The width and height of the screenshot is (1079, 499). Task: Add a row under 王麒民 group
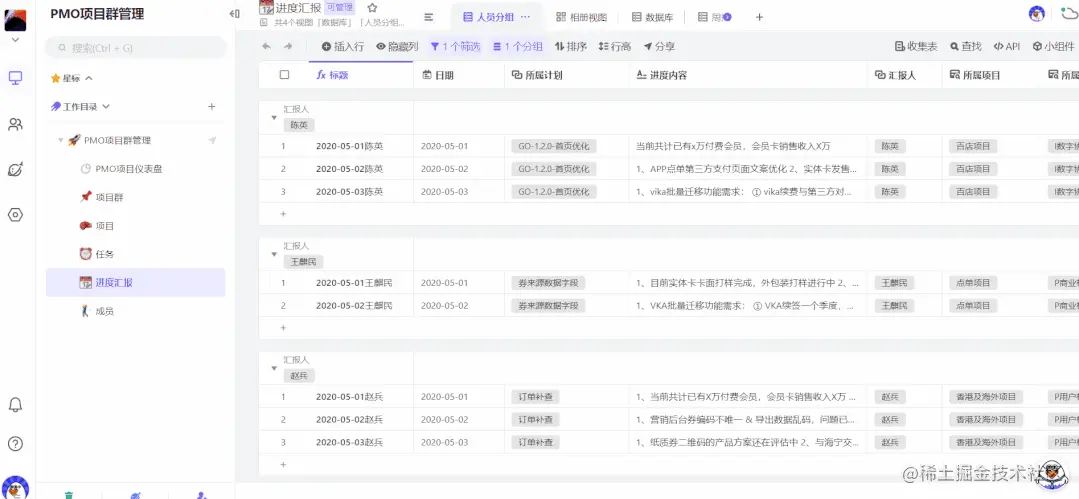click(x=283, y=328)
